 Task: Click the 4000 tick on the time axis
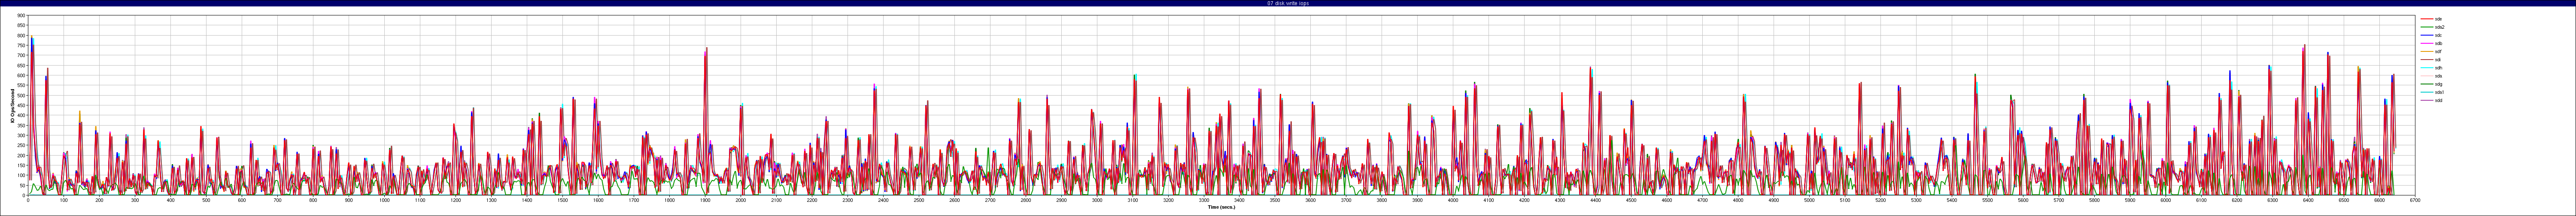[1453, 200]
